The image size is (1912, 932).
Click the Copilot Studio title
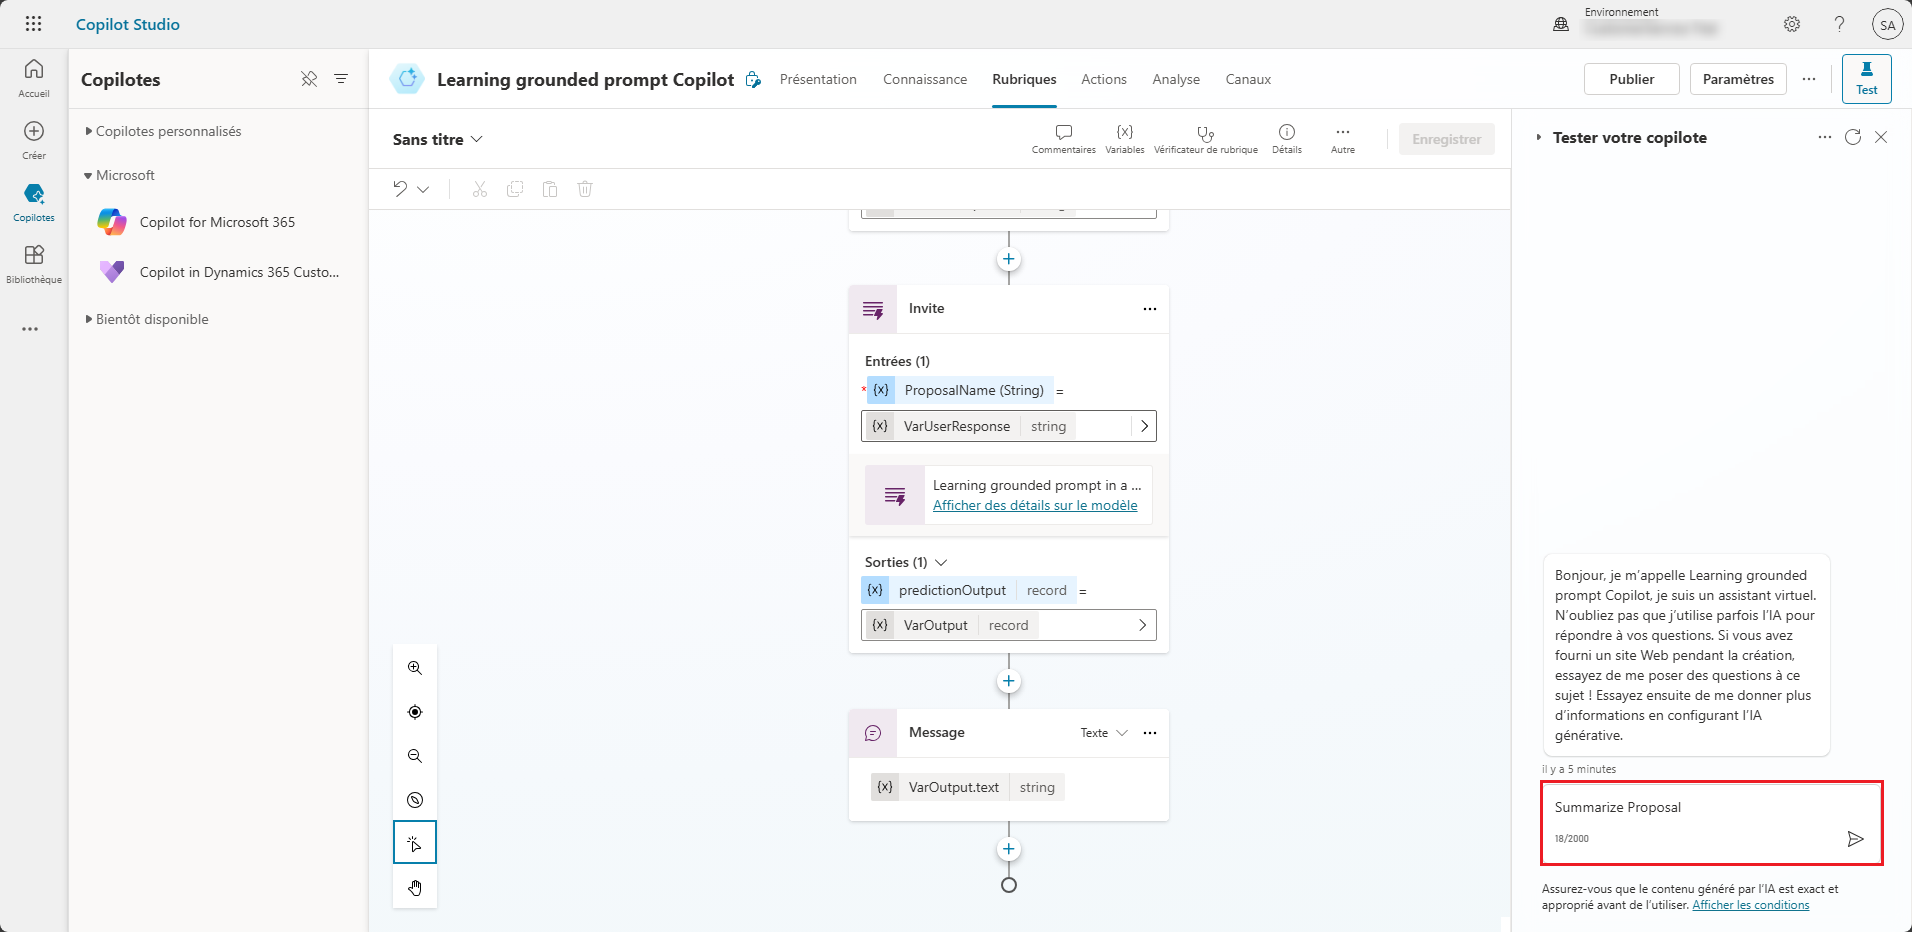128,24
